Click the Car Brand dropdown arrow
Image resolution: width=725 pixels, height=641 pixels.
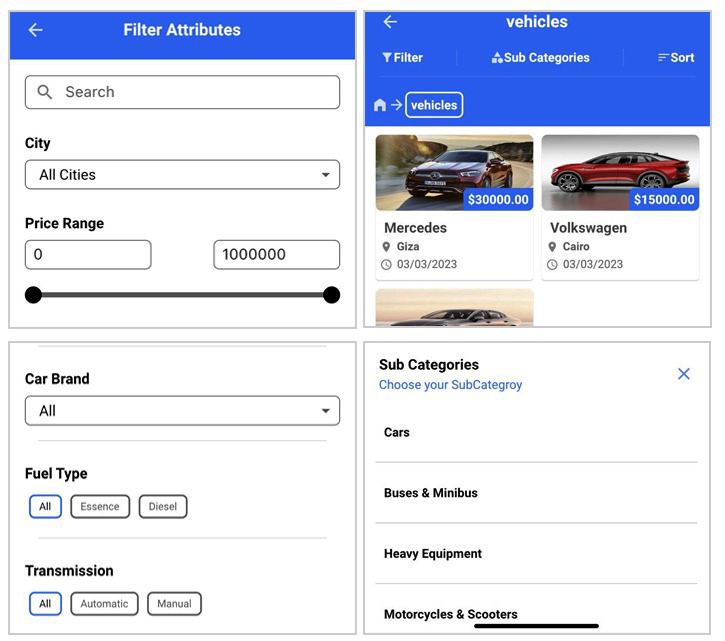pos(326,411)
